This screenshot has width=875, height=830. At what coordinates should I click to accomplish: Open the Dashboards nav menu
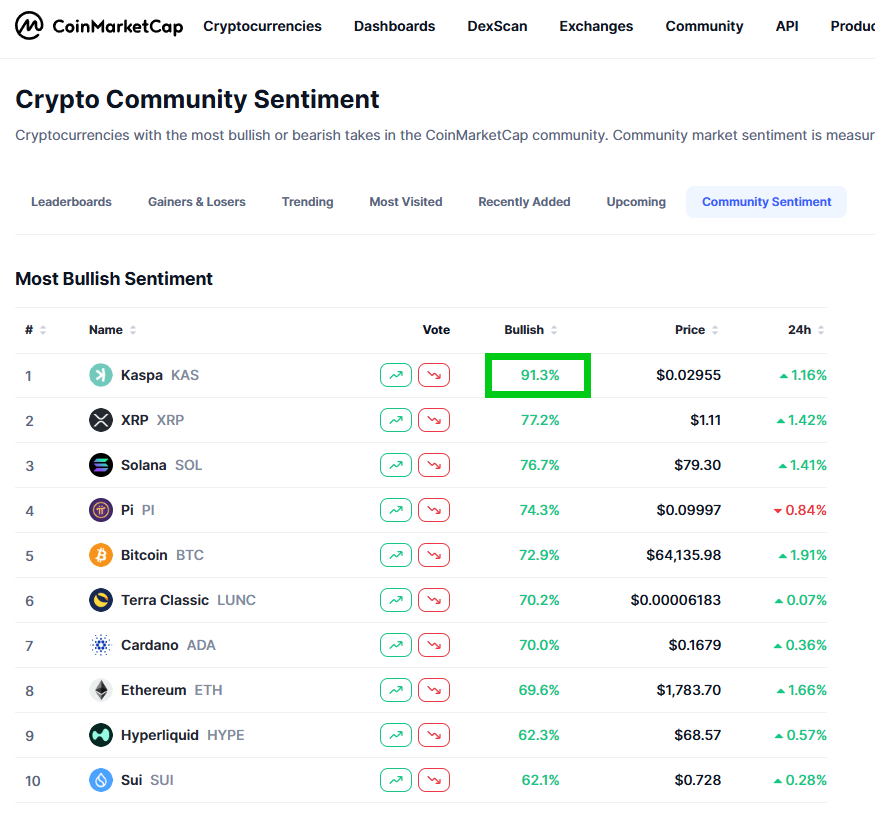395,26
